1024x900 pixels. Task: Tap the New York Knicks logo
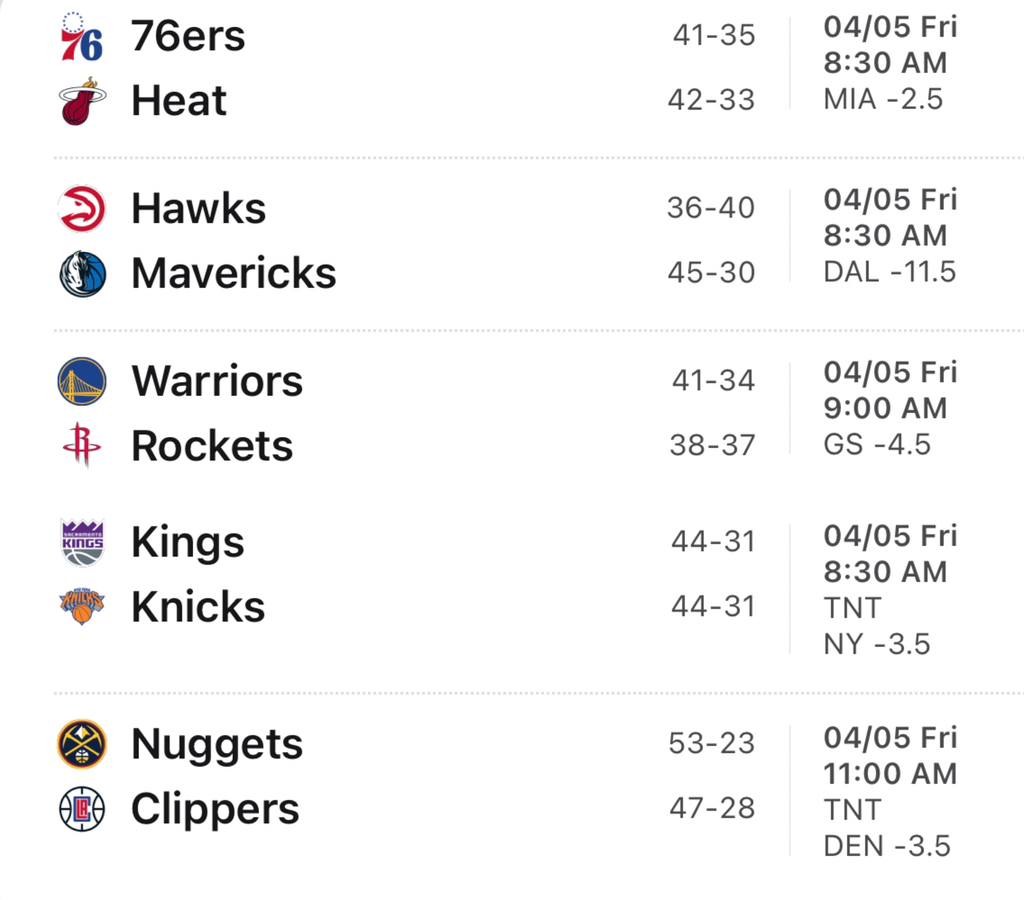(81, 607)
